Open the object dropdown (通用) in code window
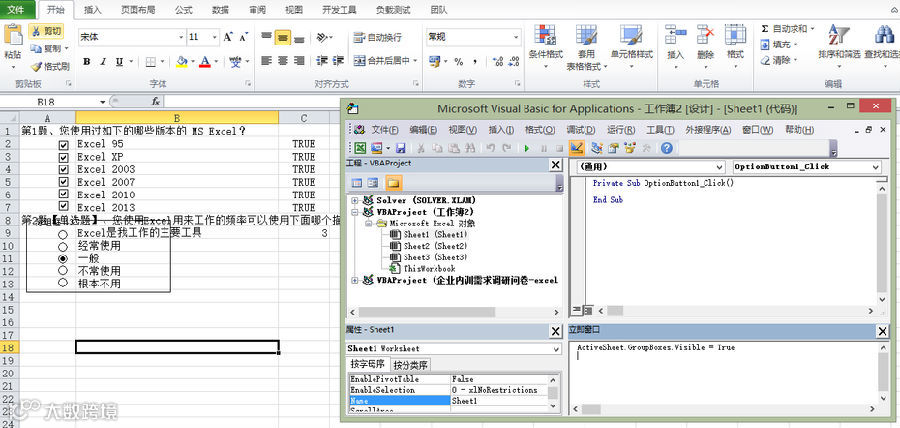The width and height of the screenshot is (900, 428). pos(720,167)
